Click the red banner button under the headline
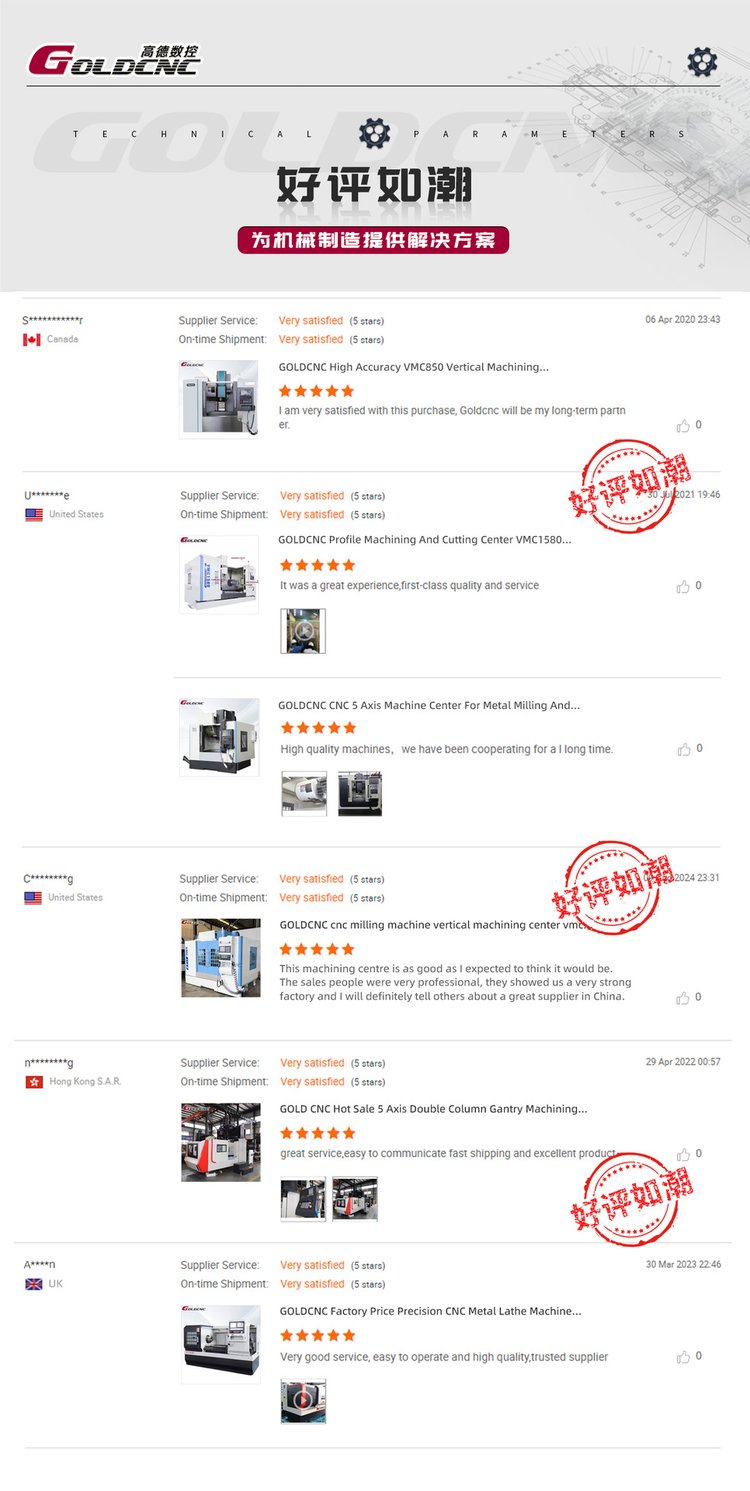 click(373, 240)
